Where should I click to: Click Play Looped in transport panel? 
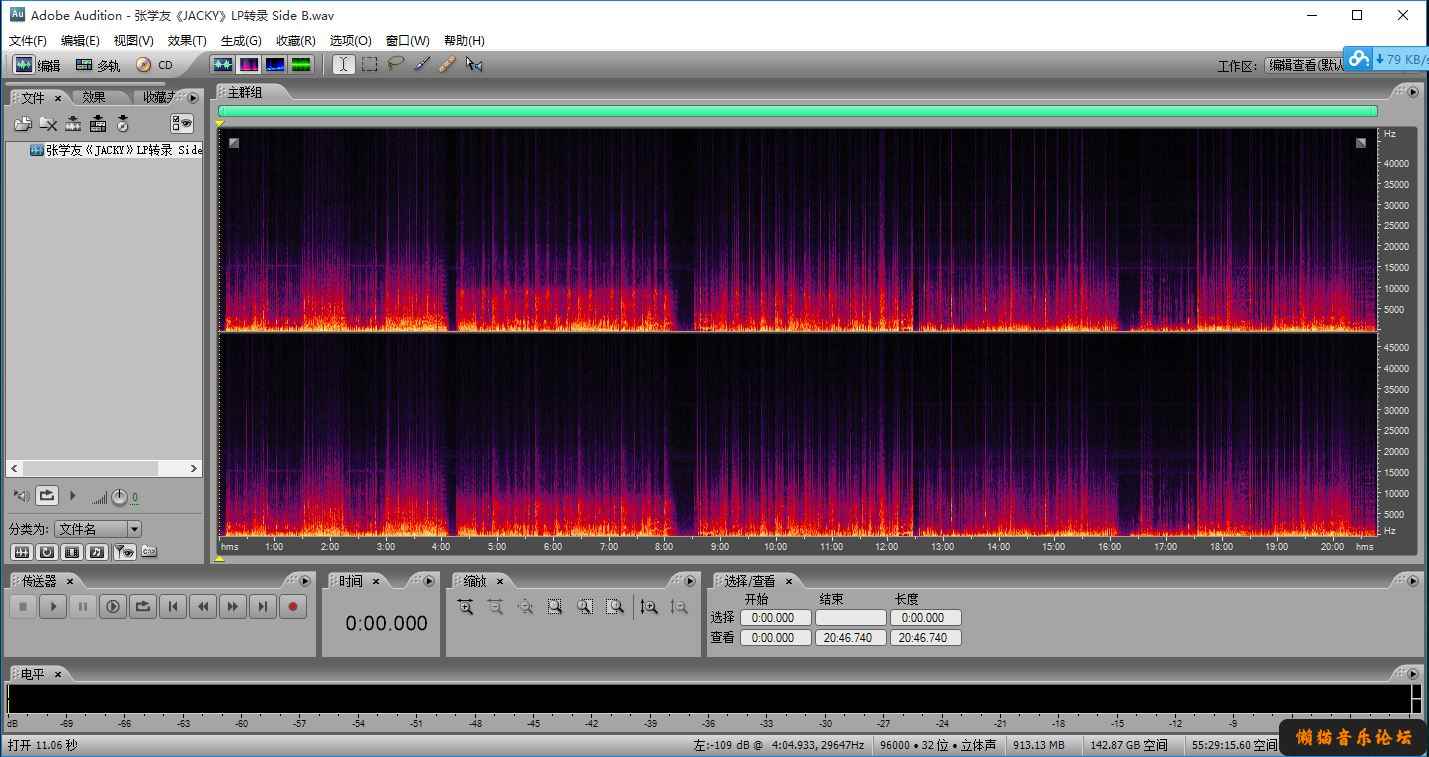click(x=143, y=606)
